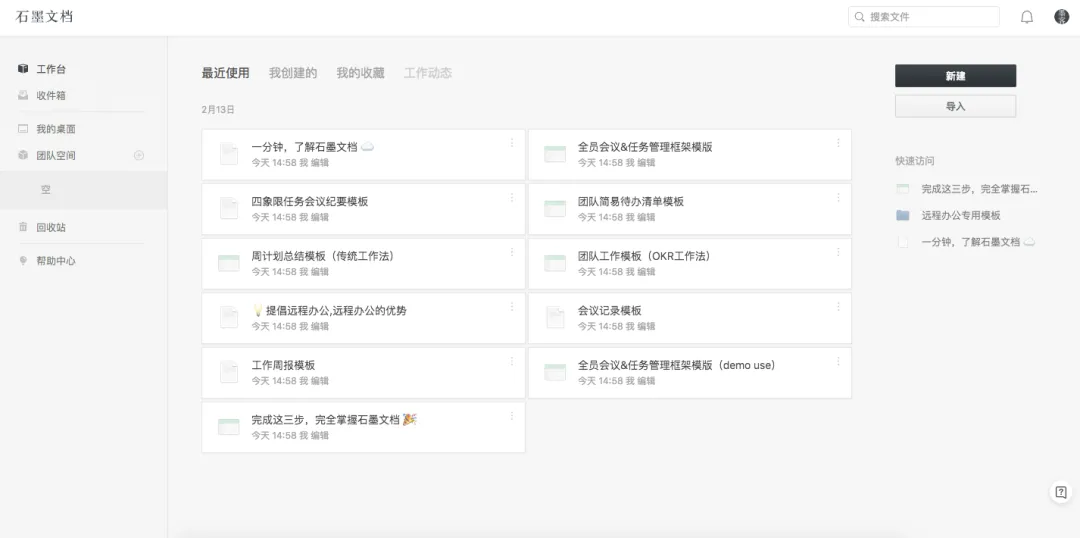Open quick access 远程办公专用模板 folder link
The height and width of the screenshot is (538, 1080).
[x=961, y=216]
